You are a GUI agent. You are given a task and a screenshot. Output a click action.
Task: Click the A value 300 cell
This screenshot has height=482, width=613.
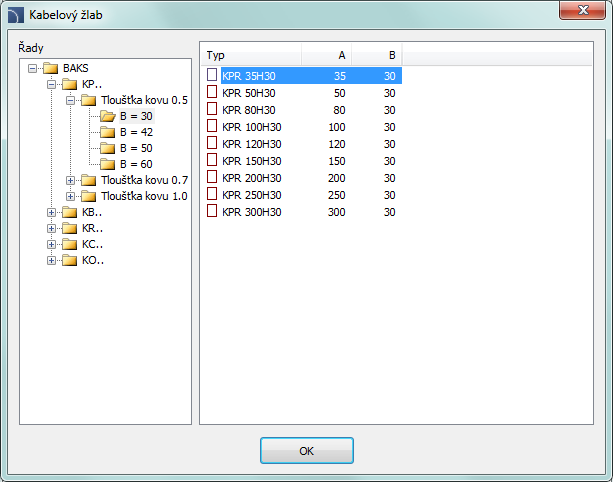[337, 212]
